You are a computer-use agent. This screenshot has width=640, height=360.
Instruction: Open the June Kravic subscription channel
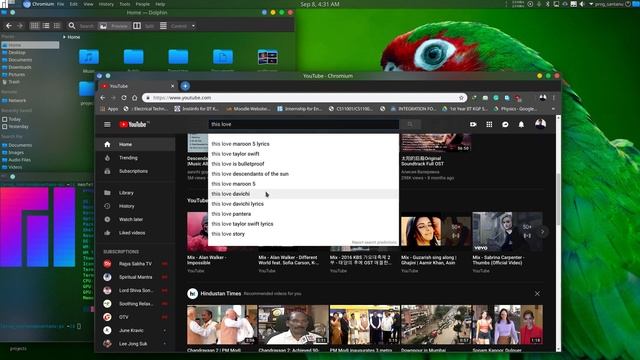pyautogui.click(x=136, y=331)
